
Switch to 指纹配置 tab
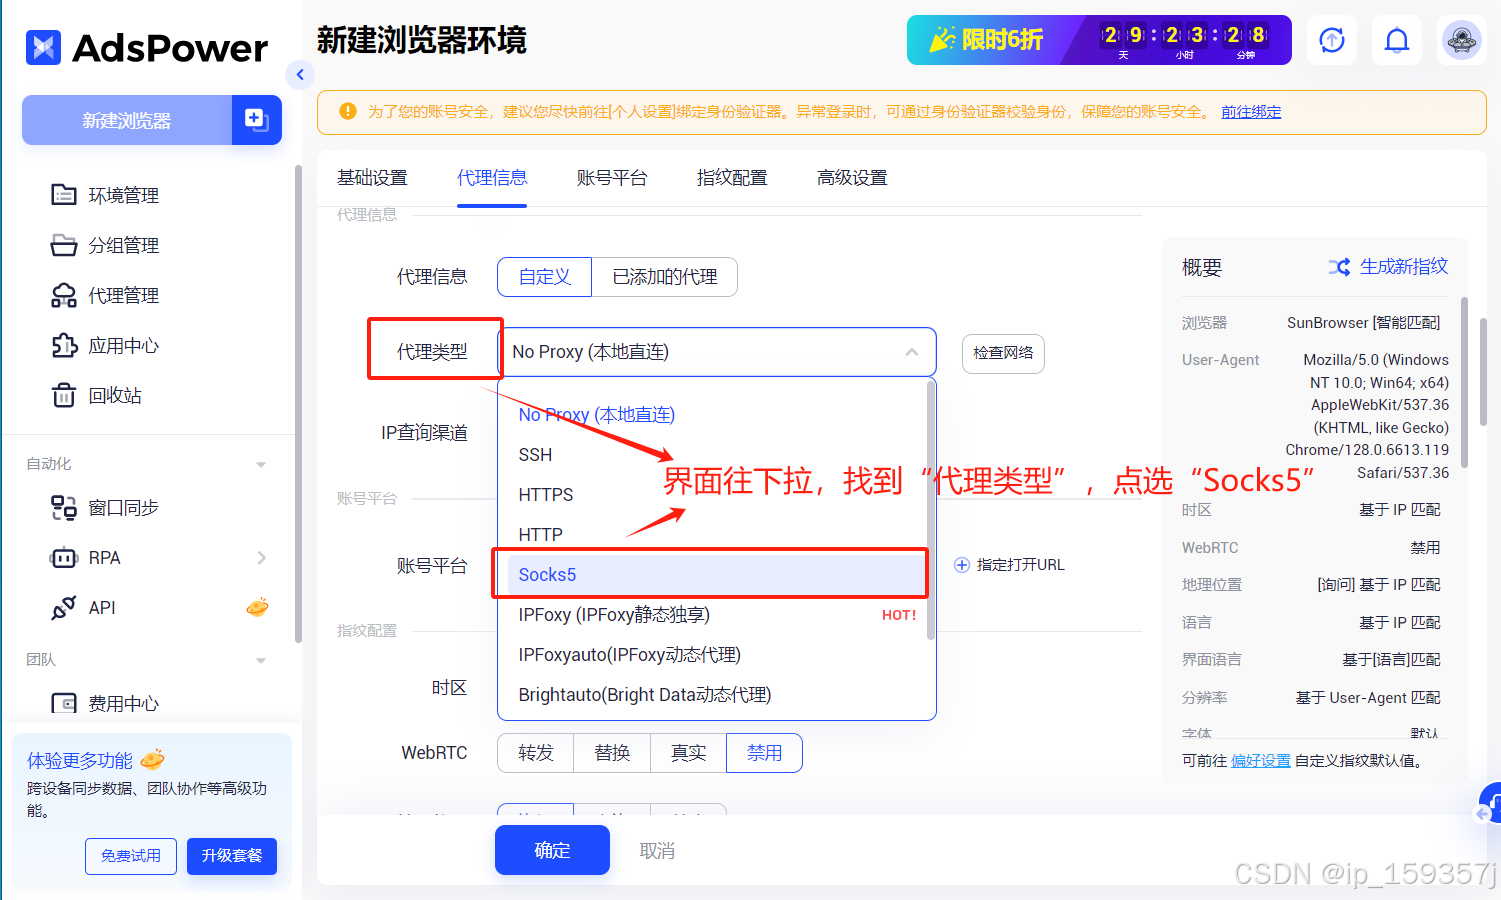tap(732, 178)
